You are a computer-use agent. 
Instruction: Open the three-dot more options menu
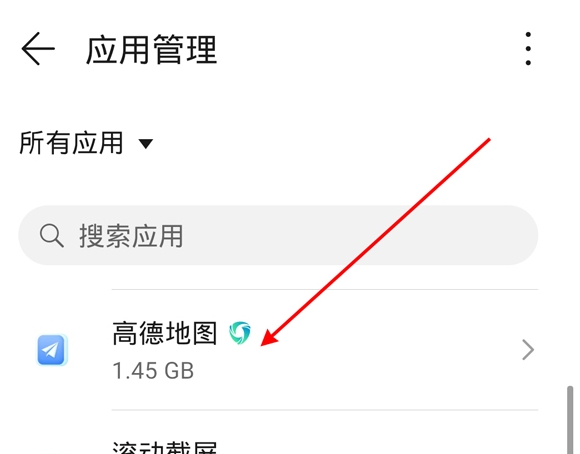click(528, 48)
